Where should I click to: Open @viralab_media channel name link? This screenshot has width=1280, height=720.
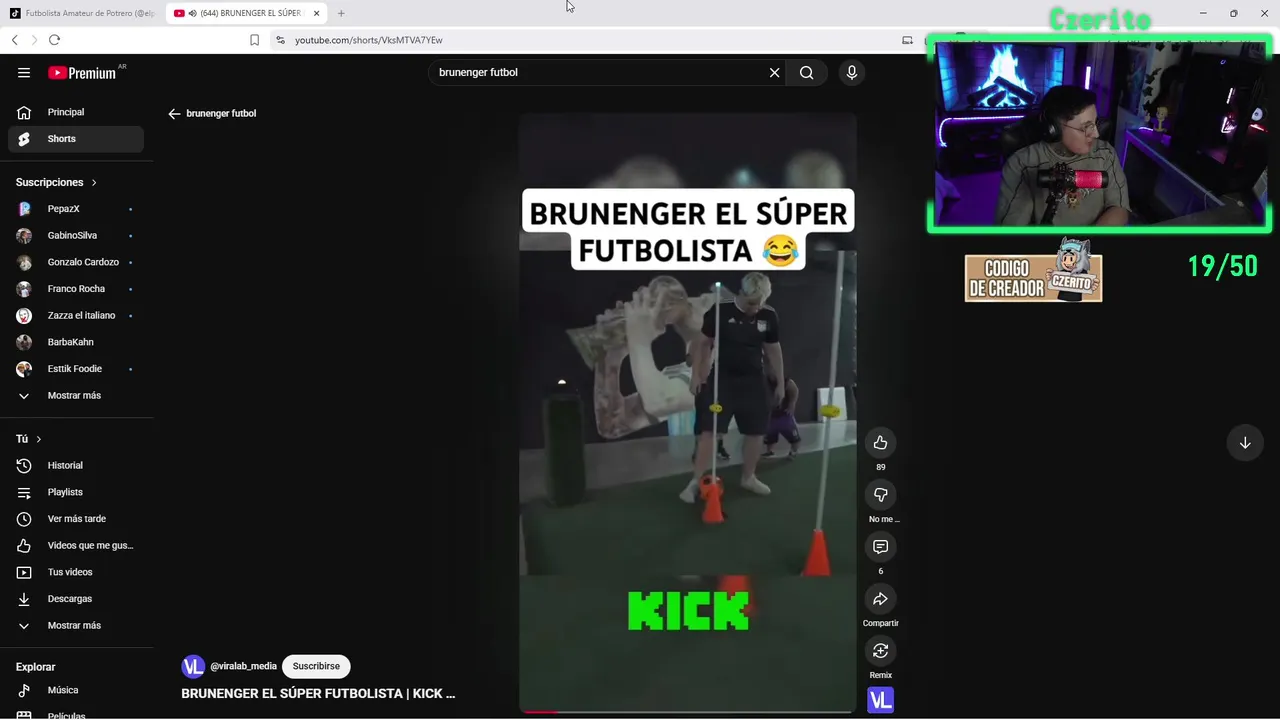click(x=243, y=666)
